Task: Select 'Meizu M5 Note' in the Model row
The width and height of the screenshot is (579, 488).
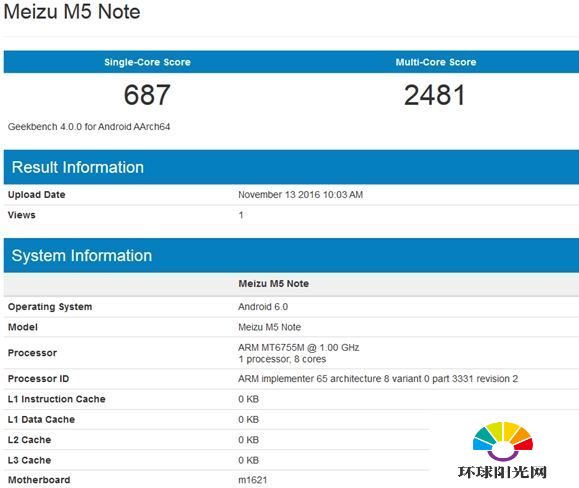Action: [270, 327]
